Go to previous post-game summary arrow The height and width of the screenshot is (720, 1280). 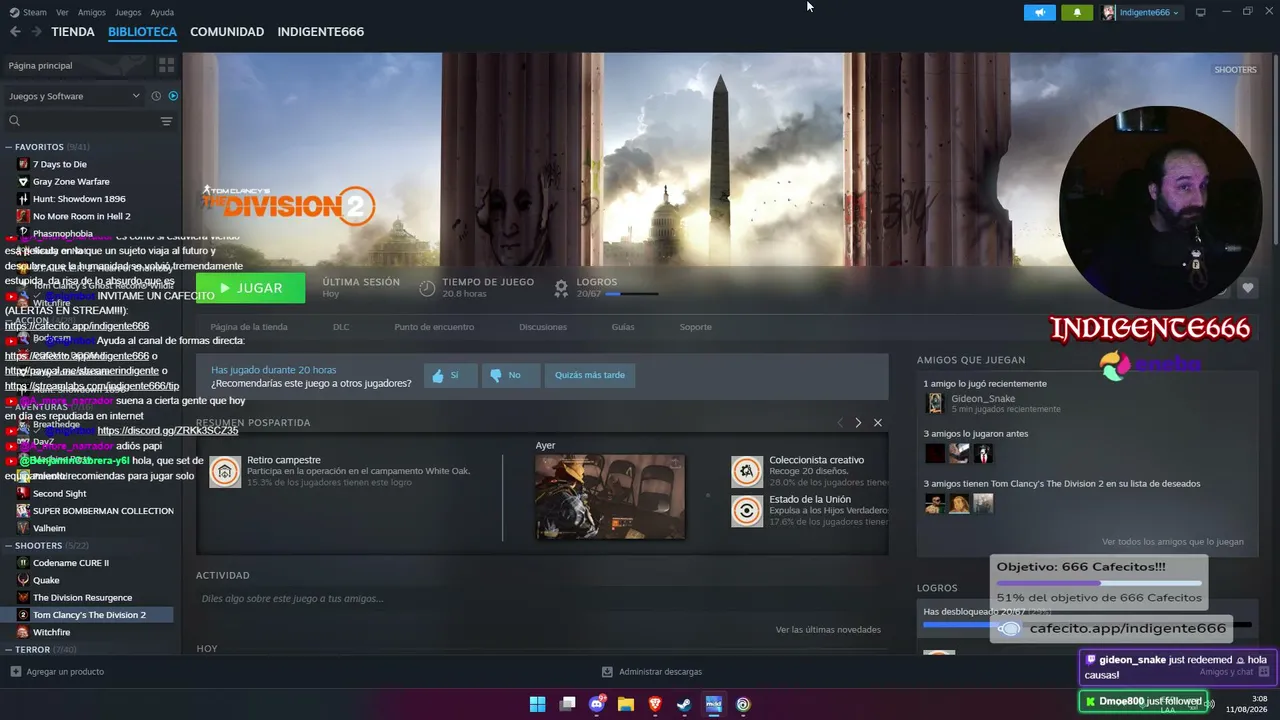(840, 423)
